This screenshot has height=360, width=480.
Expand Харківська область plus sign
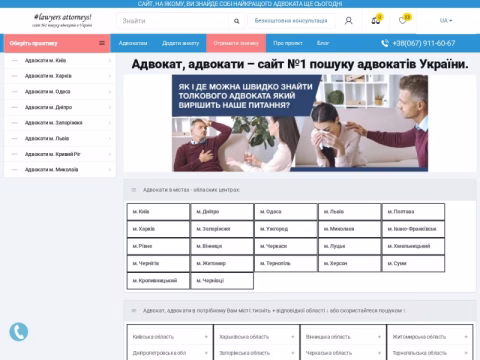coord(293,337)
